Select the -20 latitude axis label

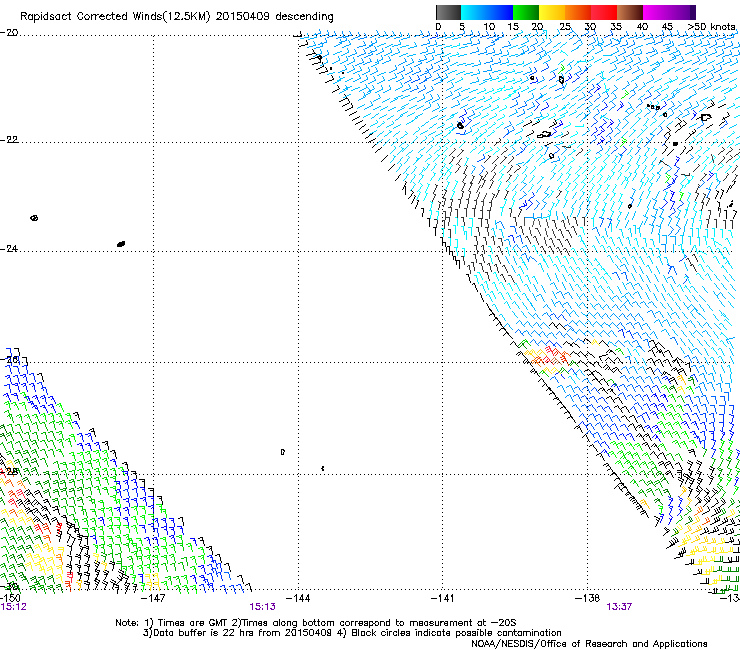9,32
